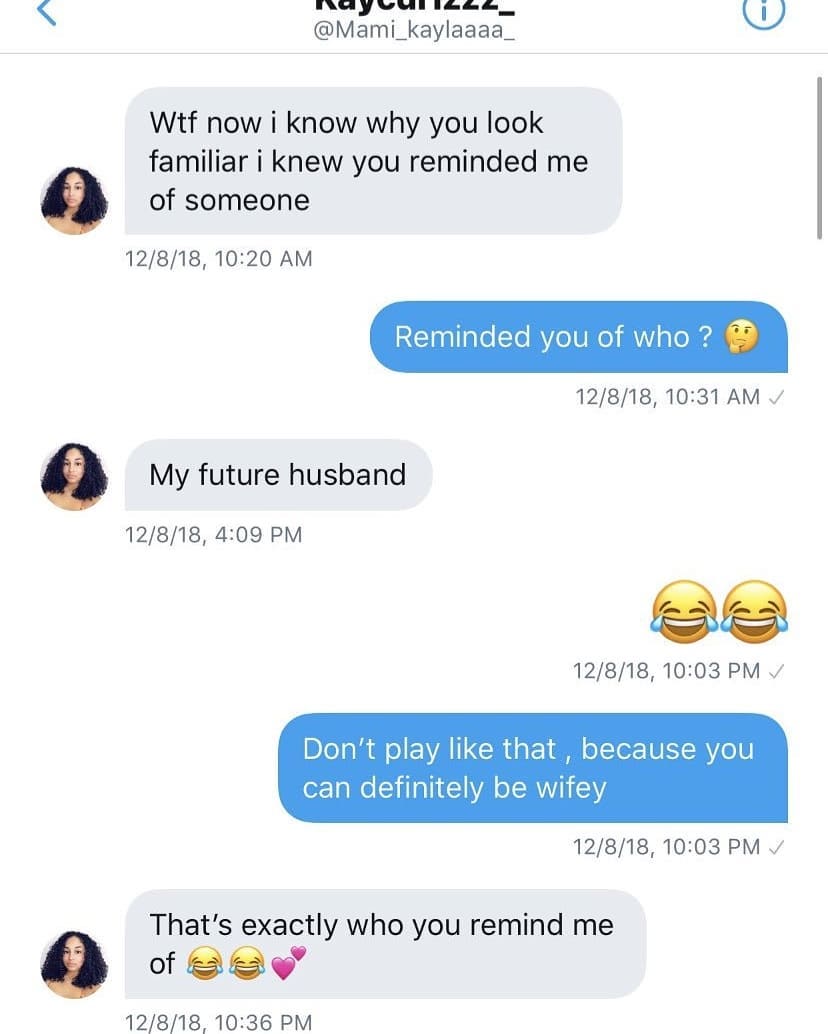Tap the 10:31 AM delivered checkmark
The width and height of the screenshot is (828, 1034).
pos(776,397)
